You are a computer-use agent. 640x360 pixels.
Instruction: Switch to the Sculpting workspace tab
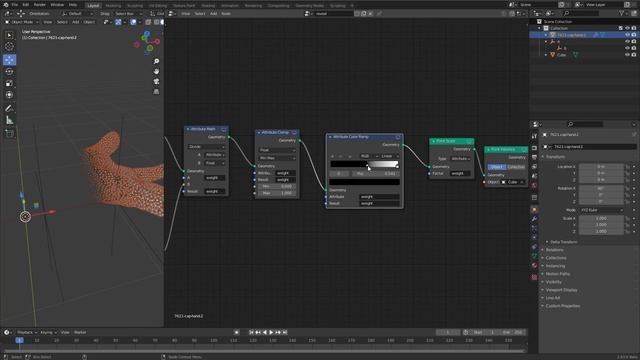coord(135,6)
